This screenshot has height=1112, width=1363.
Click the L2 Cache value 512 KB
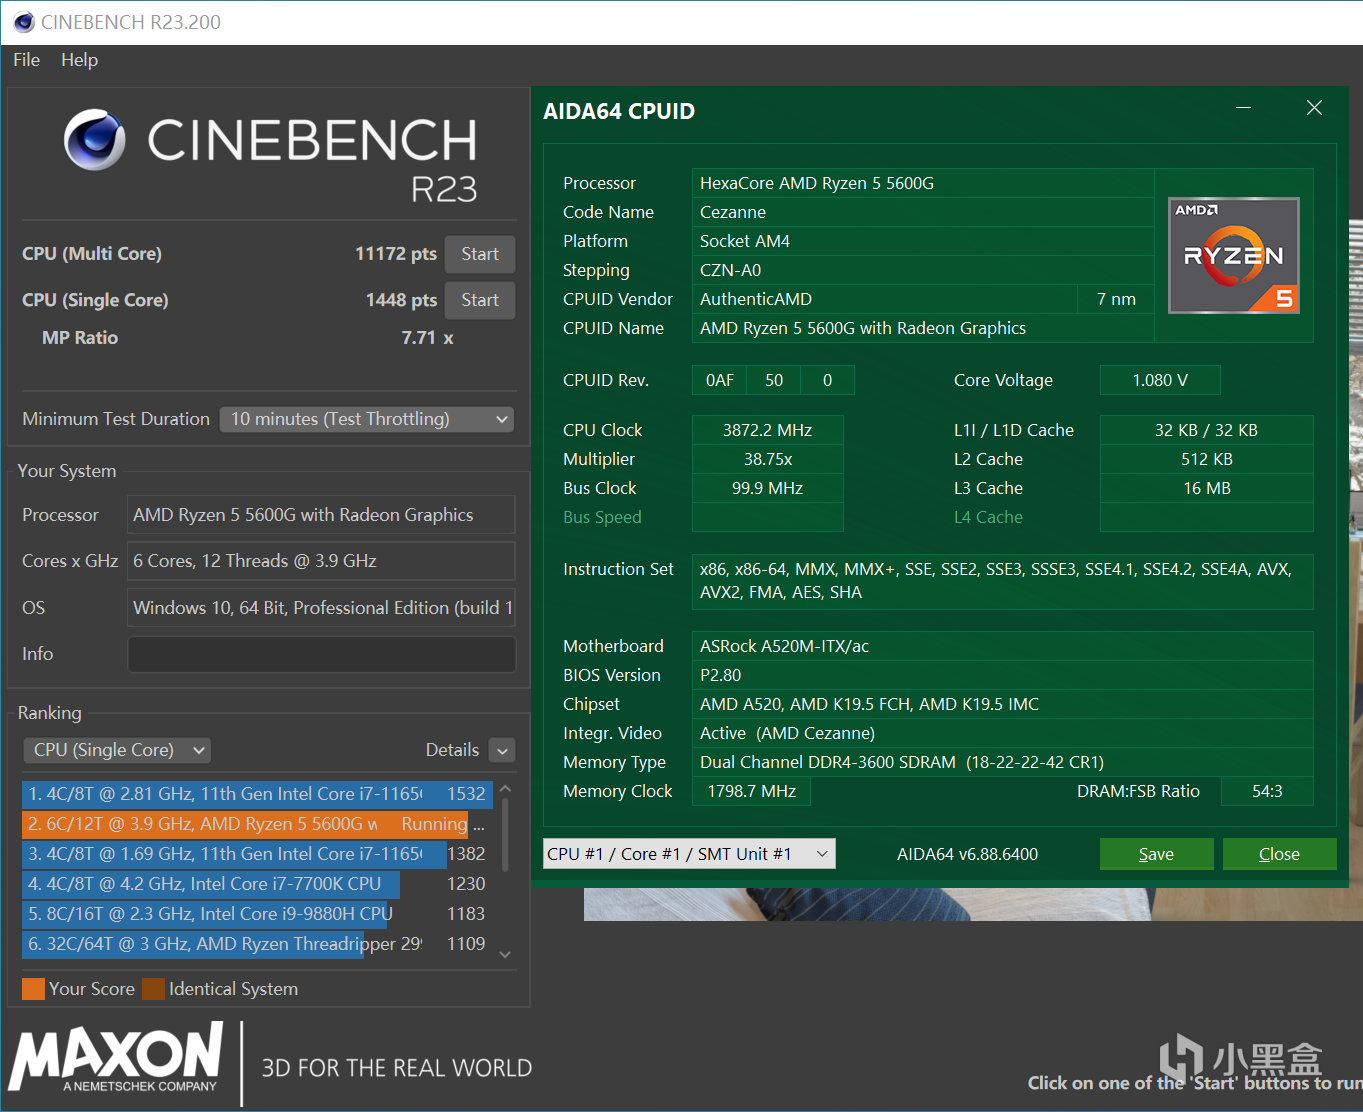pyautogui.click(x=1206, y=459)
